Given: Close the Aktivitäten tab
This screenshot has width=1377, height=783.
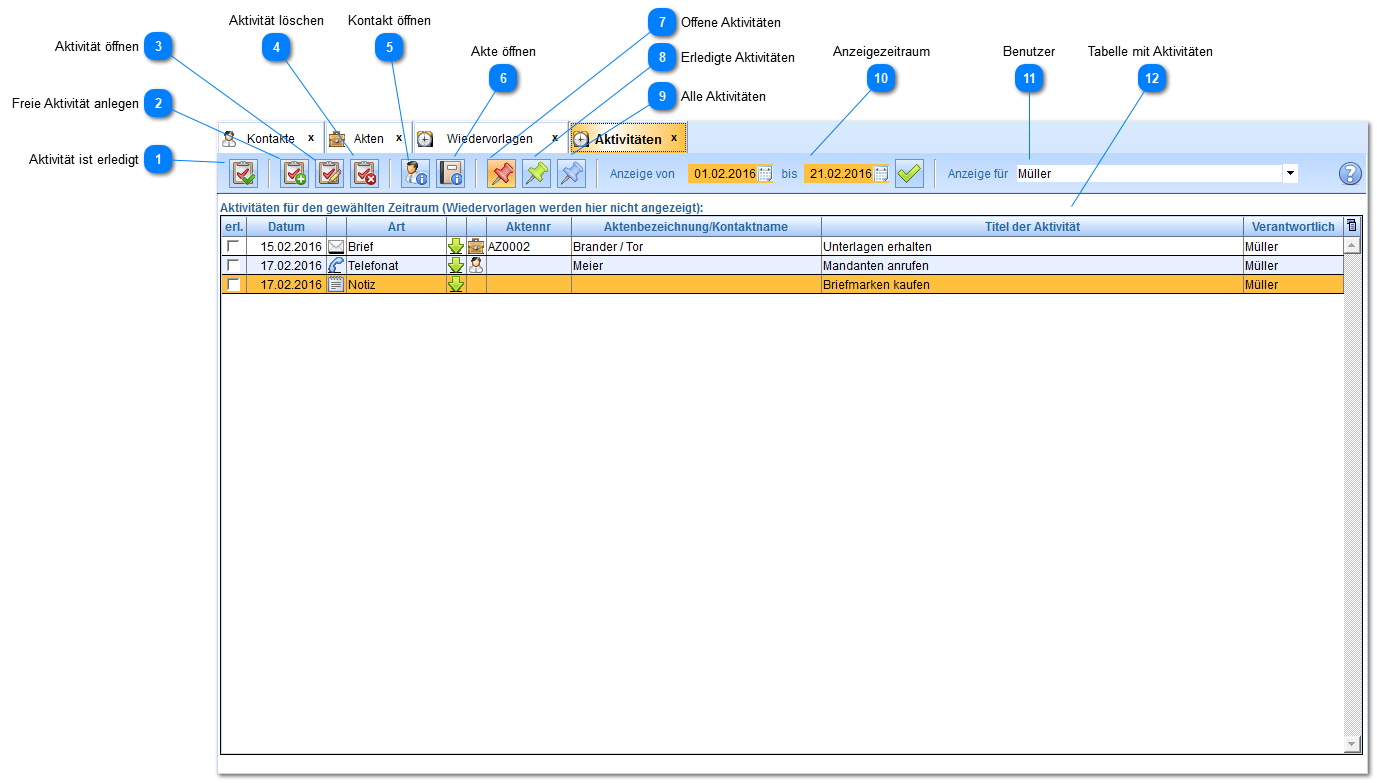Looking at the screenshot, I should click(674, 138).
